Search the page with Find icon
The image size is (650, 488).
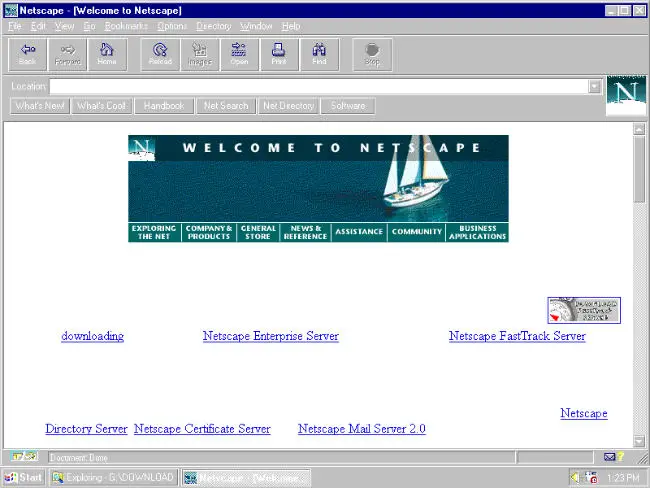[319, 55]
